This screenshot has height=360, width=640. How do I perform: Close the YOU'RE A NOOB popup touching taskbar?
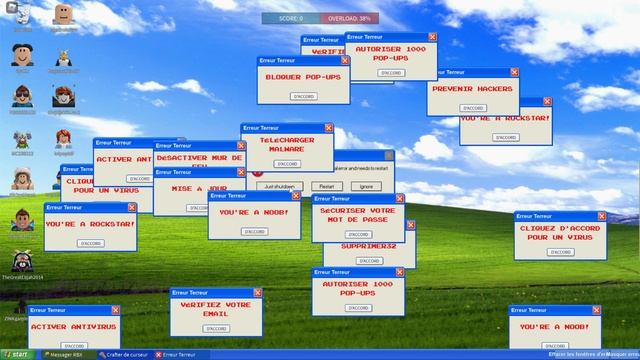(x=596, y=310)
